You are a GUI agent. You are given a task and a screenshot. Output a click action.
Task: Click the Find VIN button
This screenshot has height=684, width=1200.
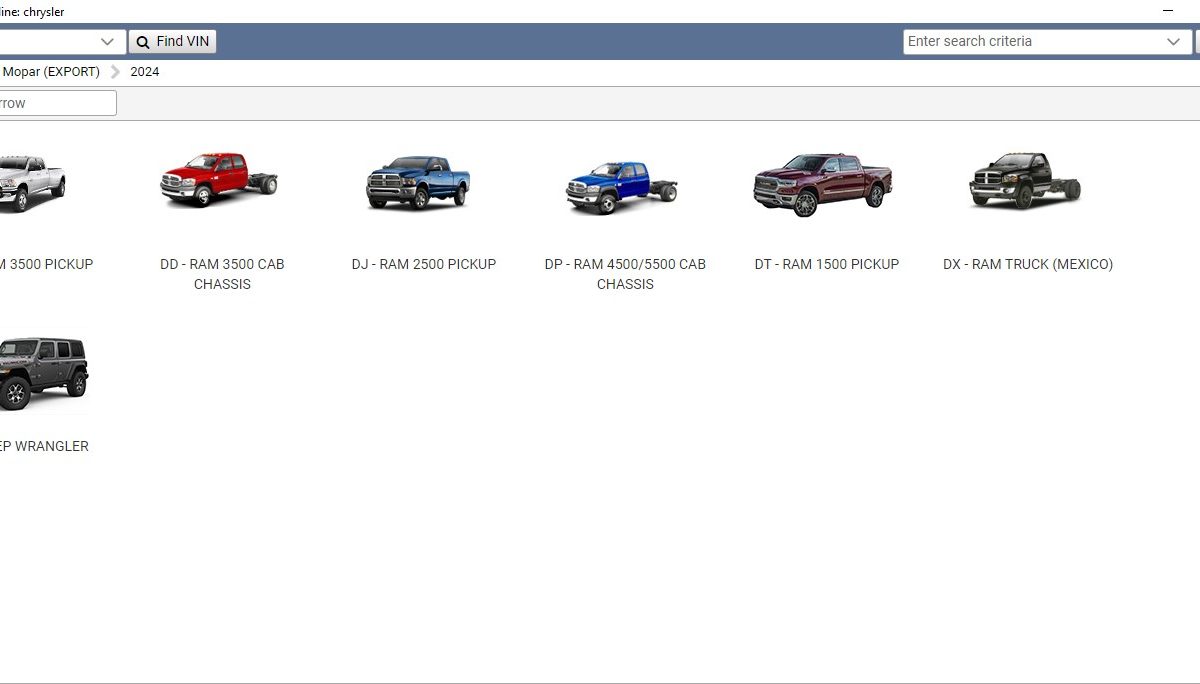click(x=172, y=41)
